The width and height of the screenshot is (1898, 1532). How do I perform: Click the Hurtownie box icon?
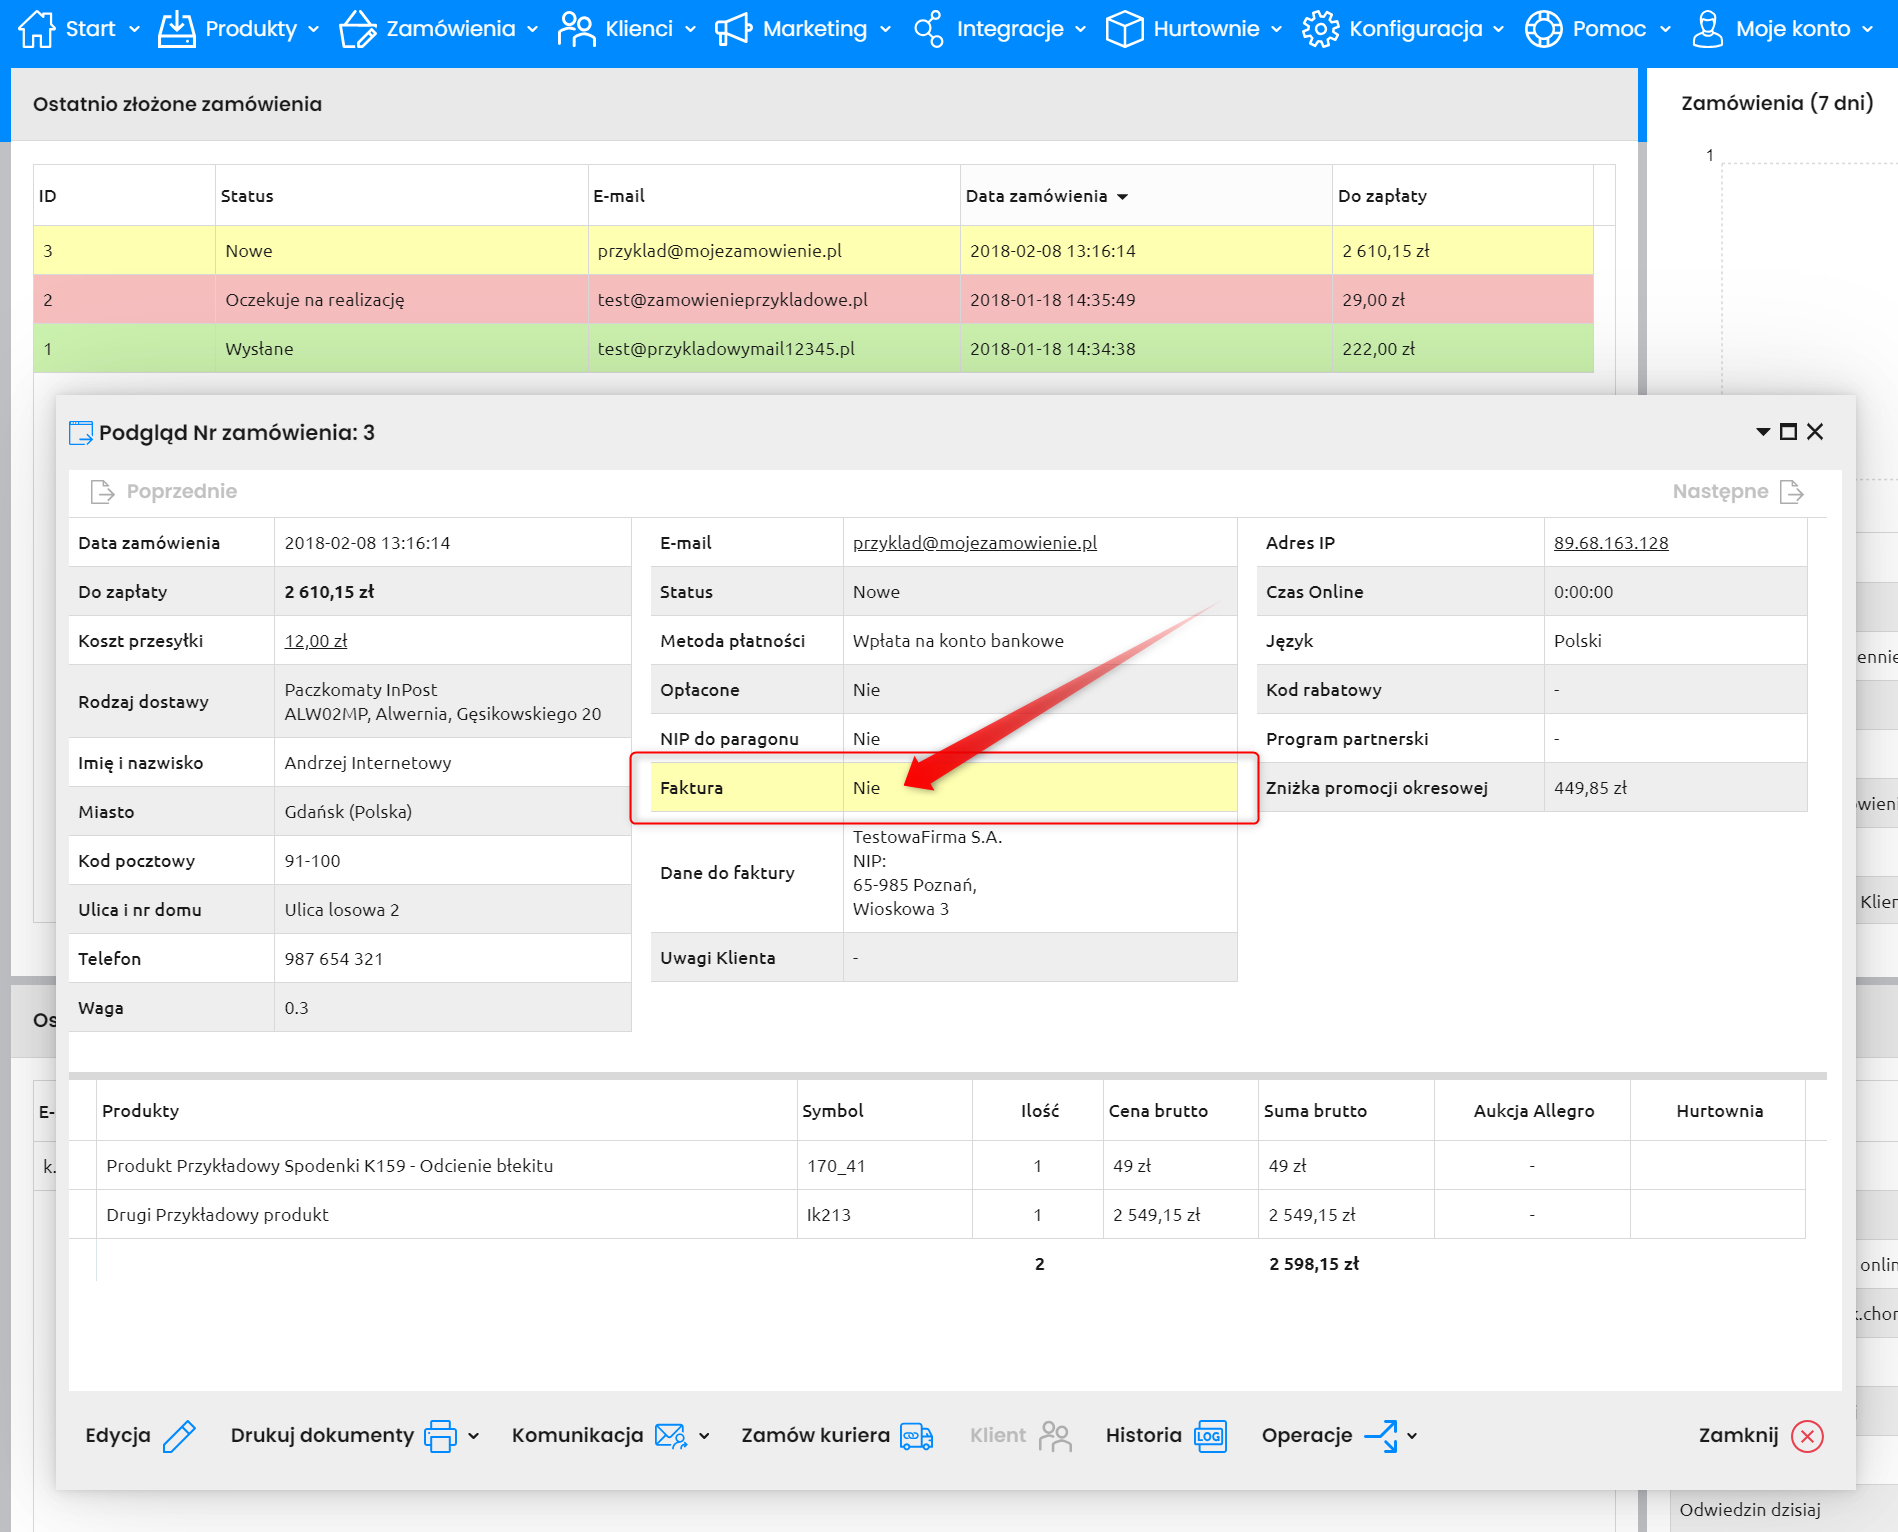point(1125,29)
